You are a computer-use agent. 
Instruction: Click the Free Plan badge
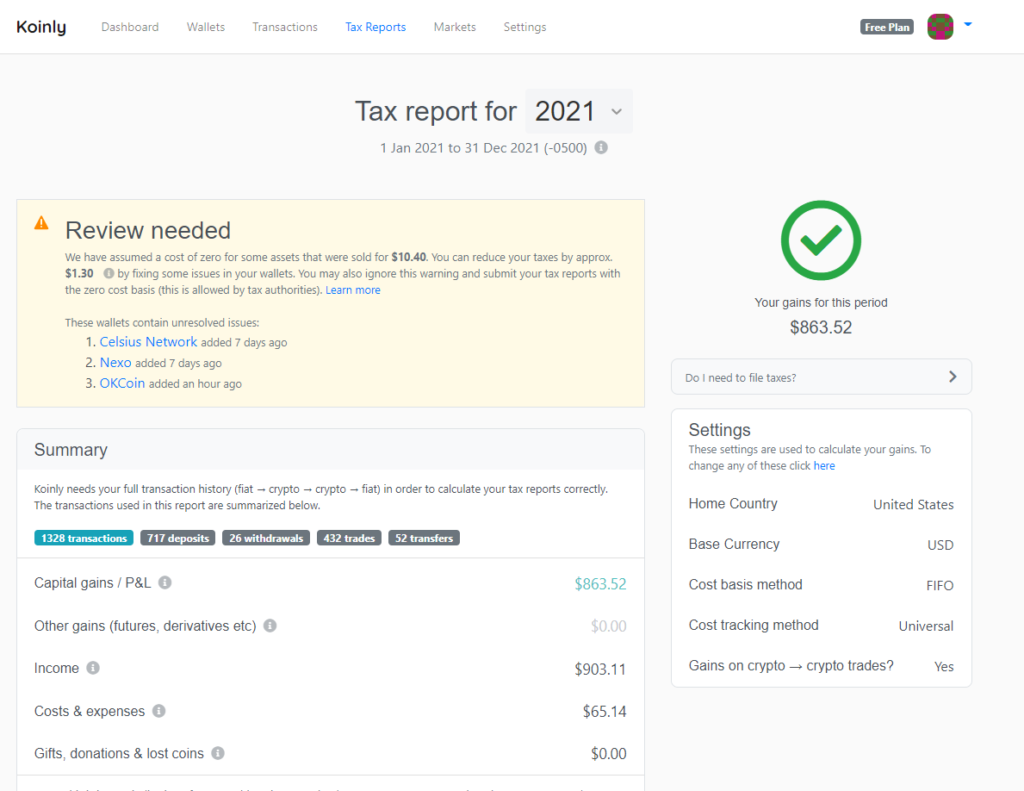point(887,27)
